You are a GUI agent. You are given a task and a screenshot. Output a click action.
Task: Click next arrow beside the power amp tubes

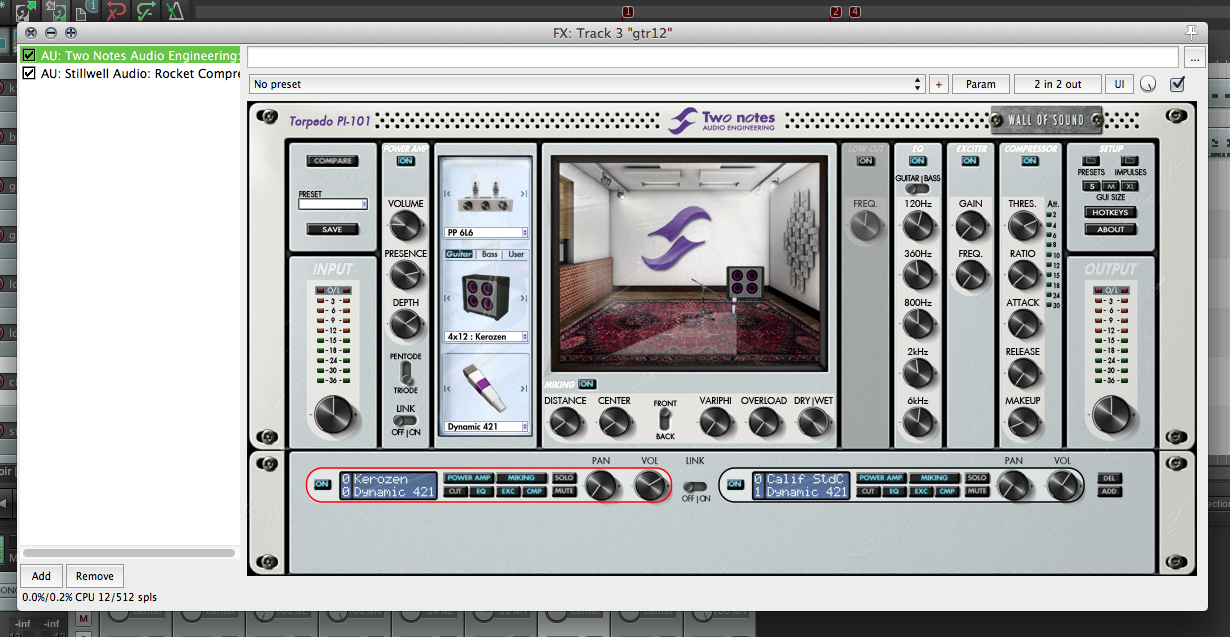point(522,193)
